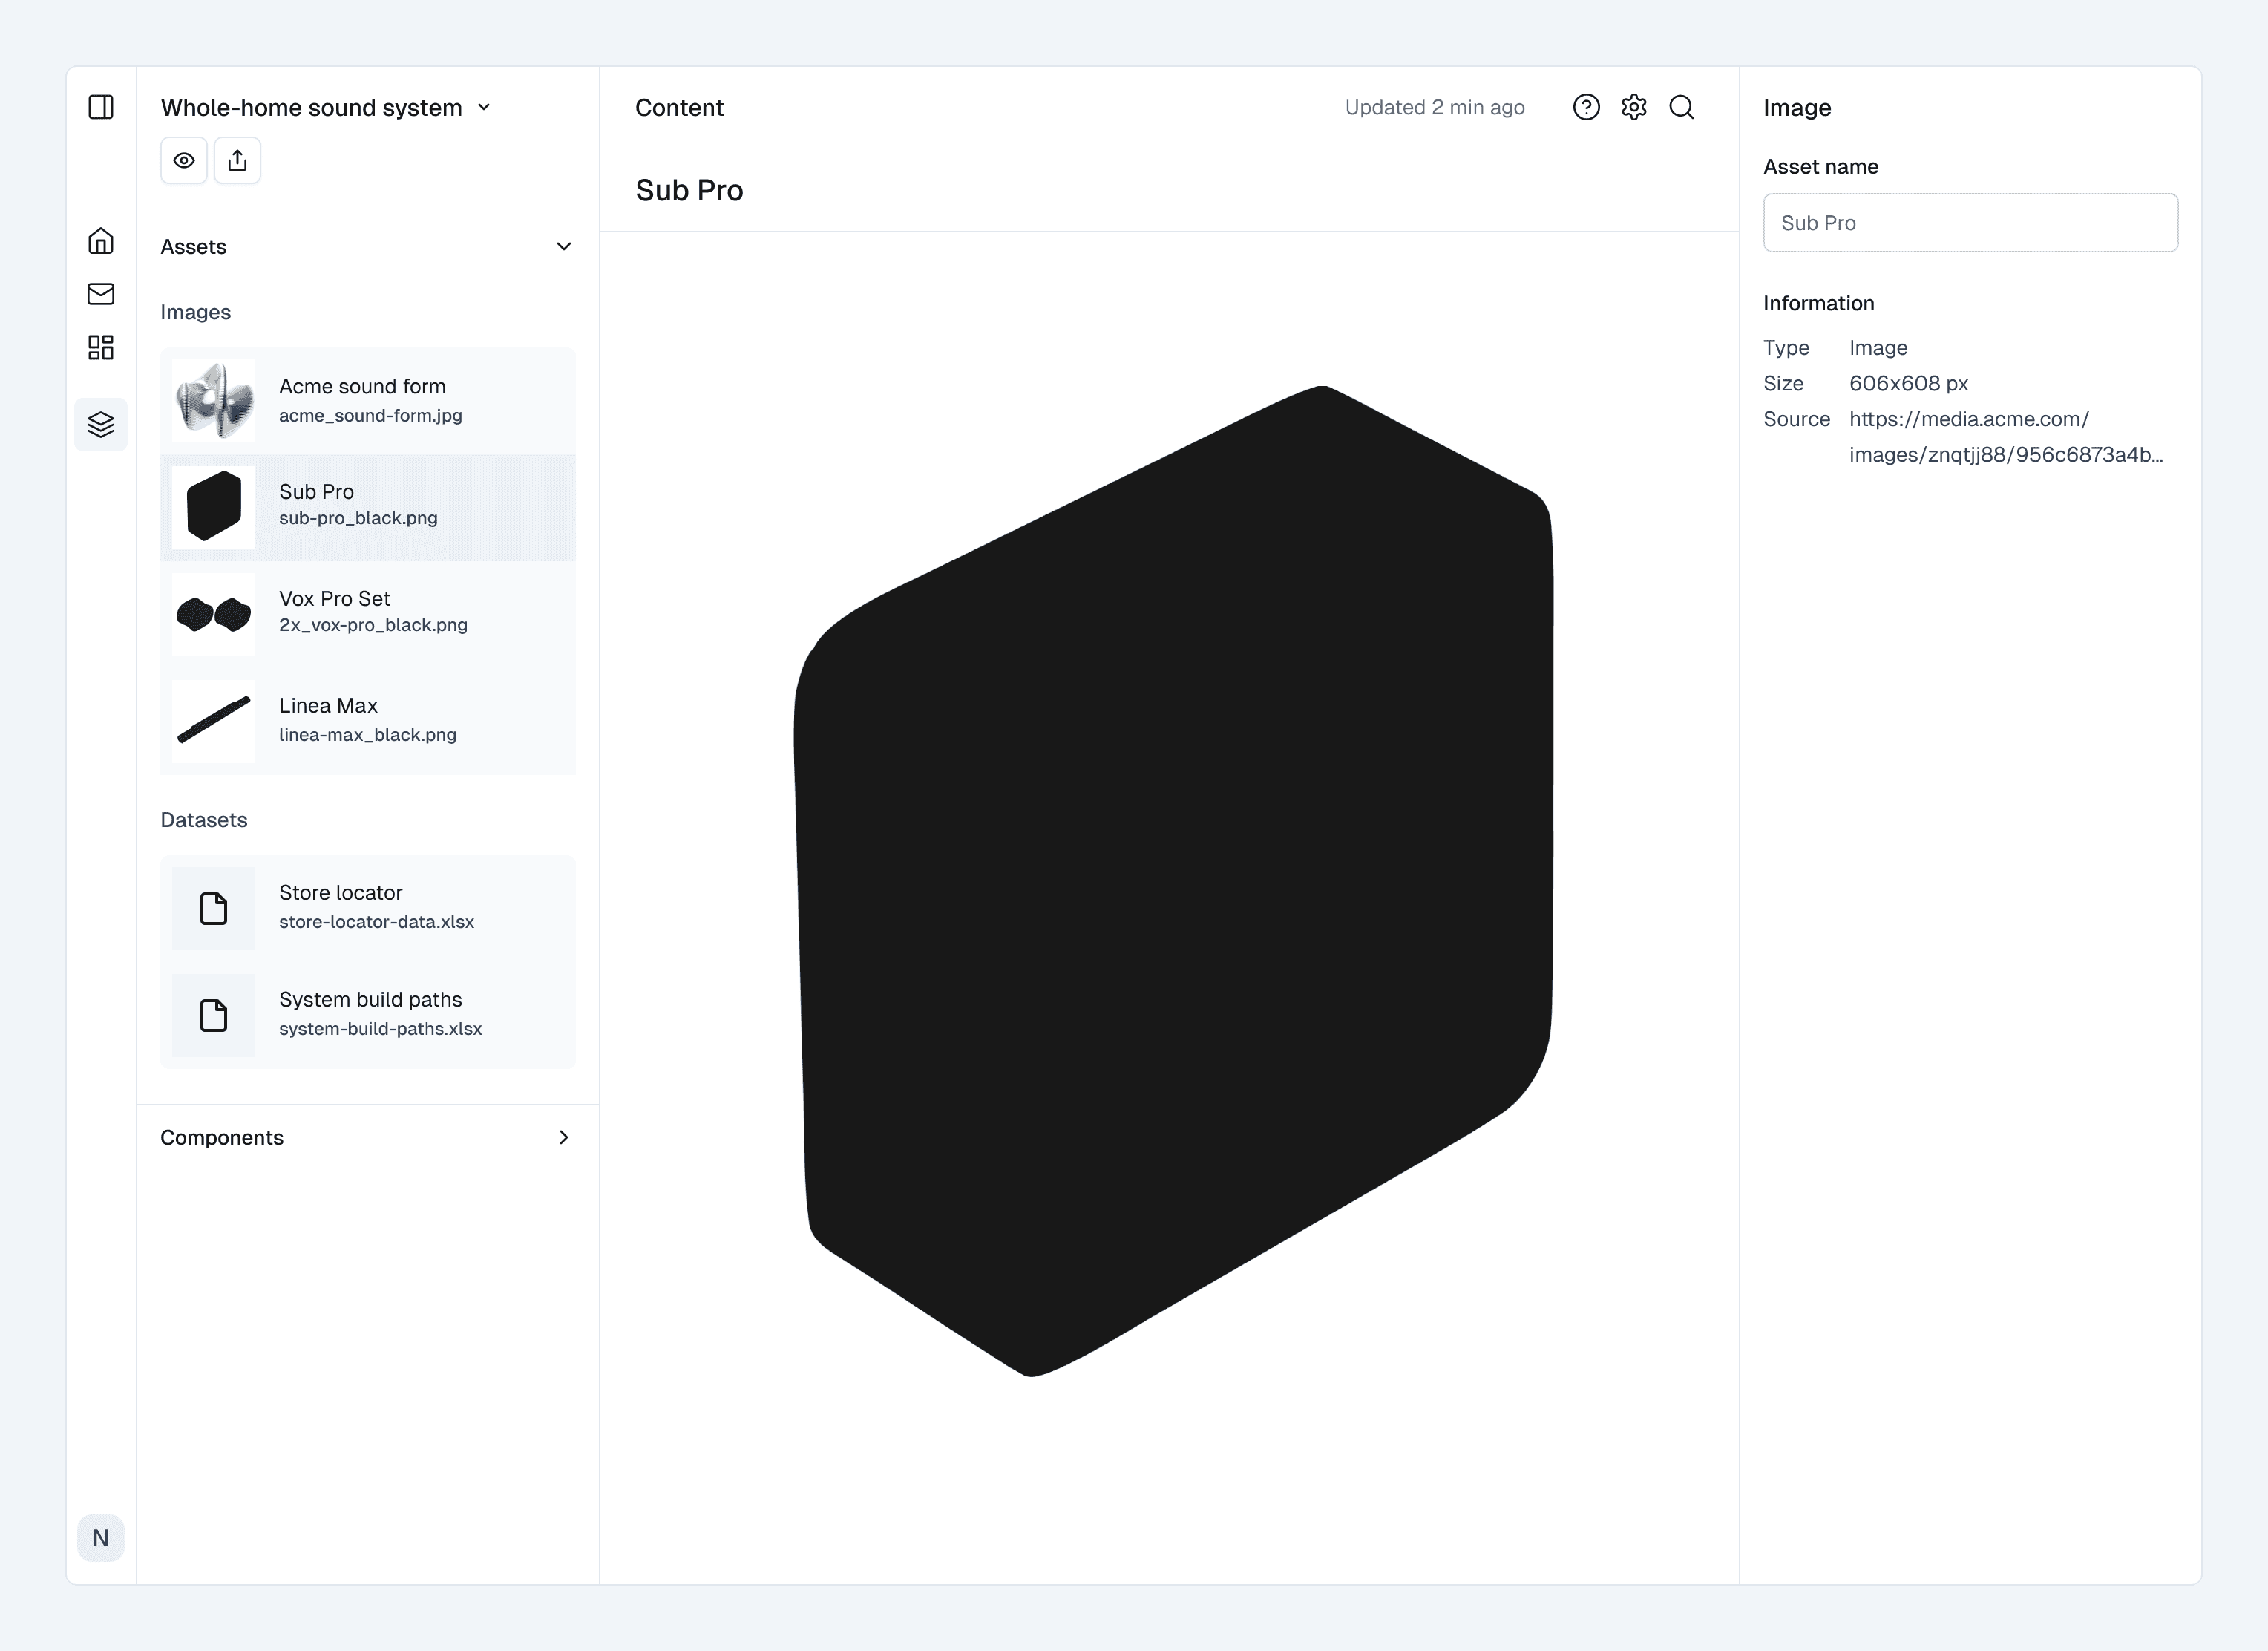Viewport: 2268px width, 1651px height.
Task: Click the Images group label
Action: tap(195, 312)
